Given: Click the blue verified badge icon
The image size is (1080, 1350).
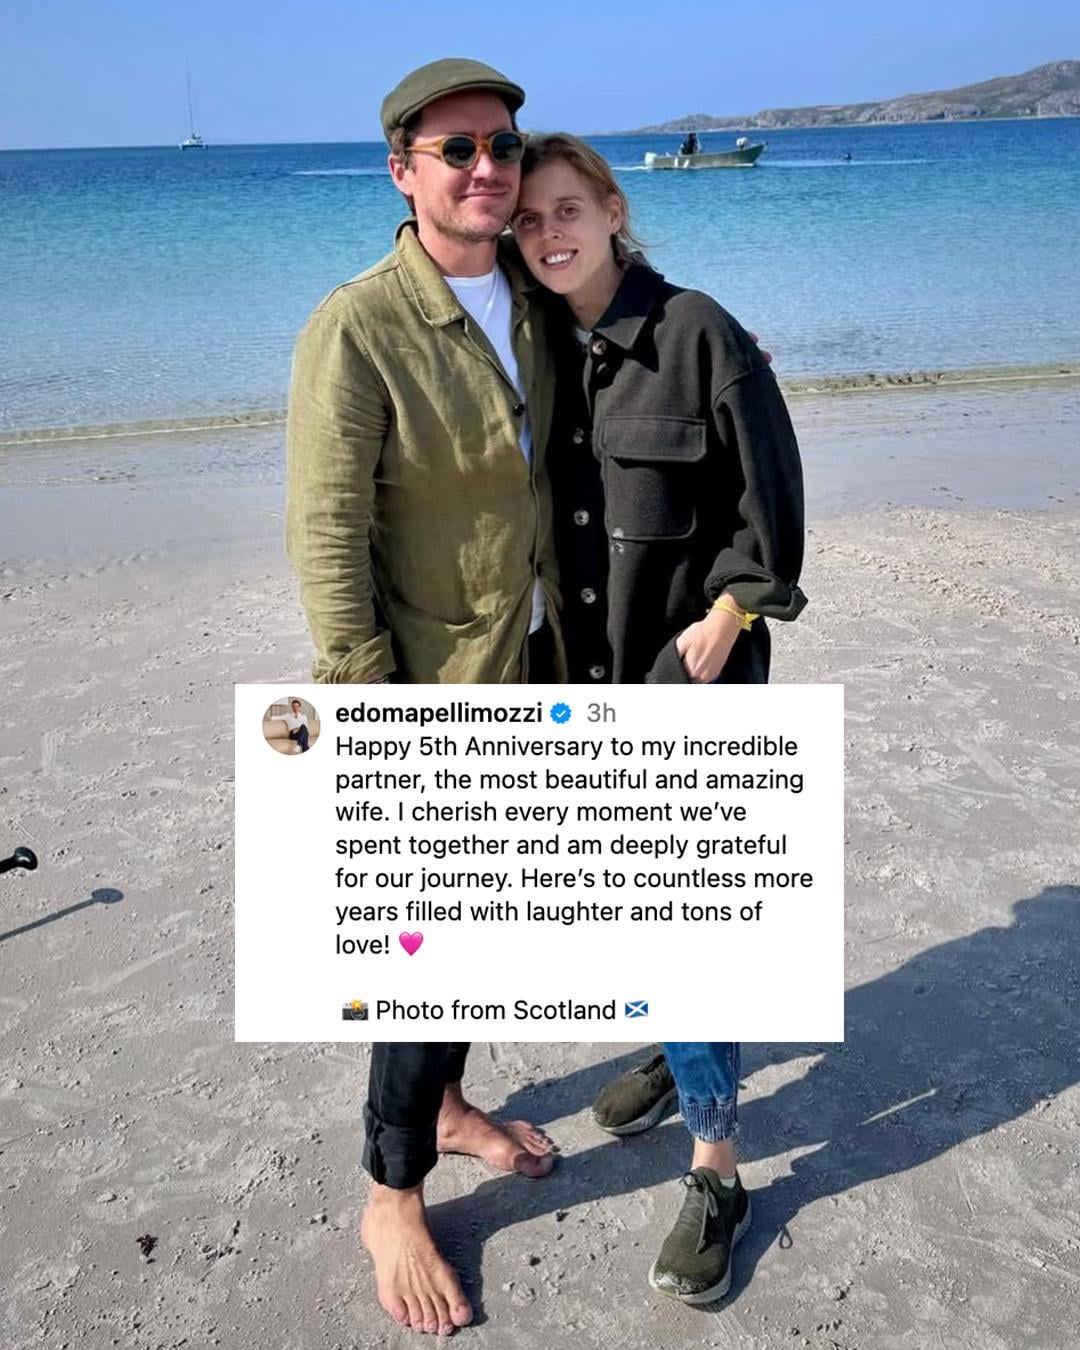Looking at the screenshot, I should pyautogui.click(x=561, y=713).
